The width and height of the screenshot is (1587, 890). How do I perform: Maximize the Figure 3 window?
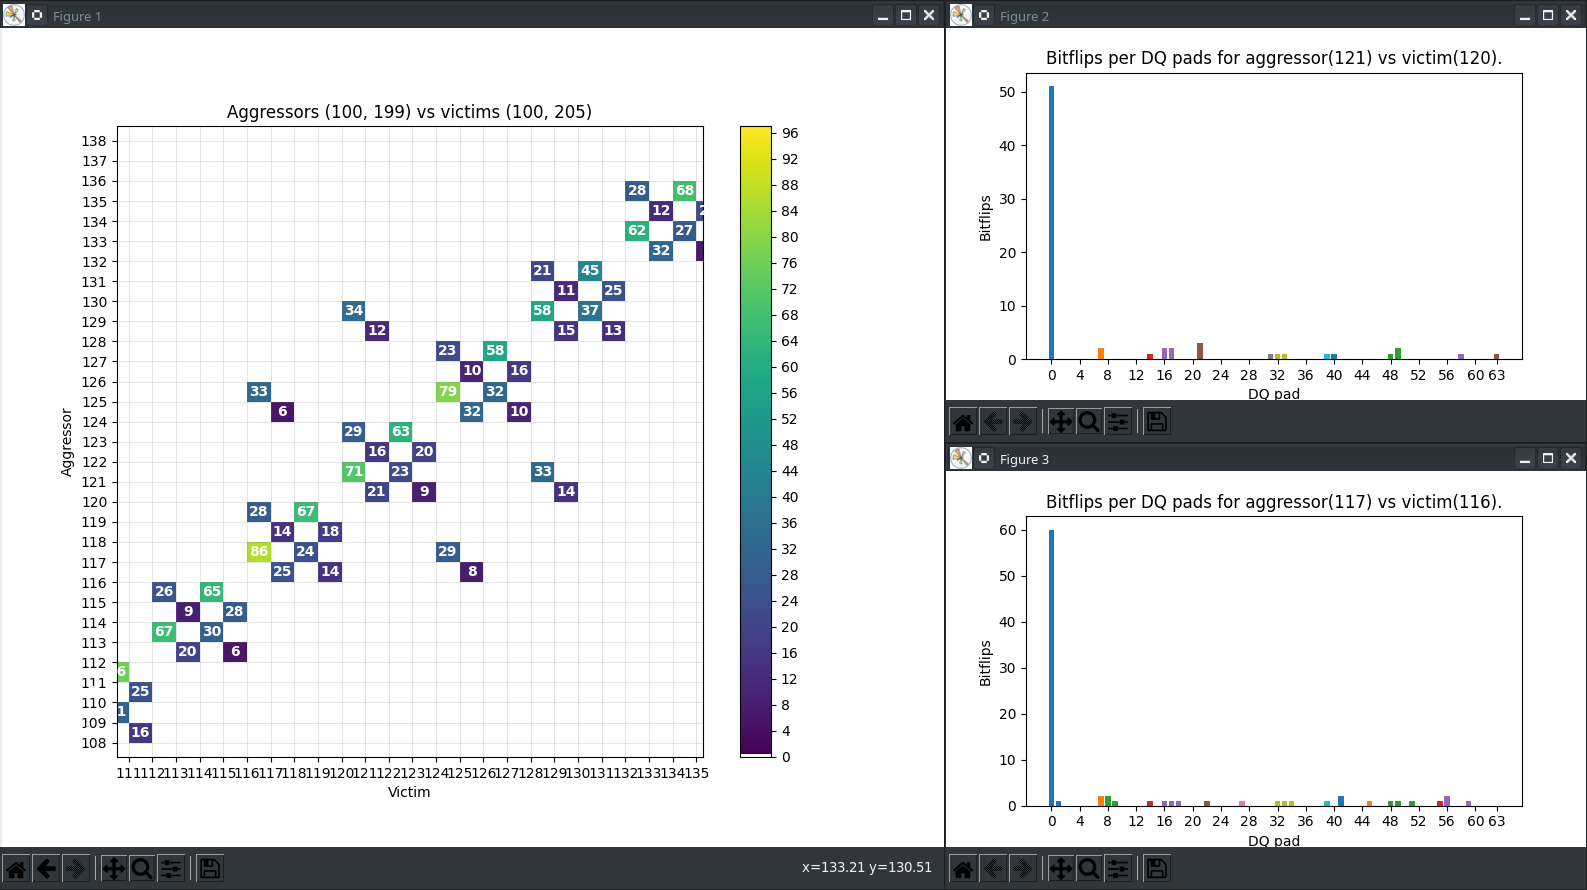coord(1548,458)
